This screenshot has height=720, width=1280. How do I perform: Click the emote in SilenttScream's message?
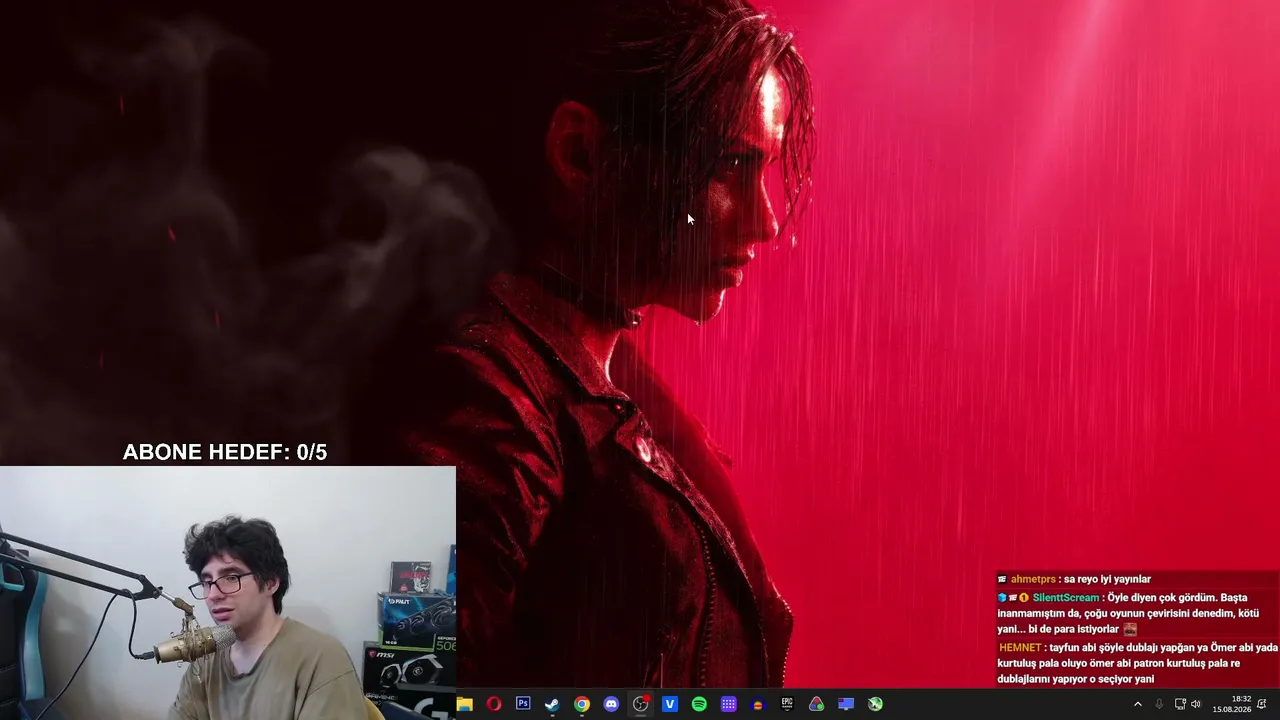tap(1130, 629)
